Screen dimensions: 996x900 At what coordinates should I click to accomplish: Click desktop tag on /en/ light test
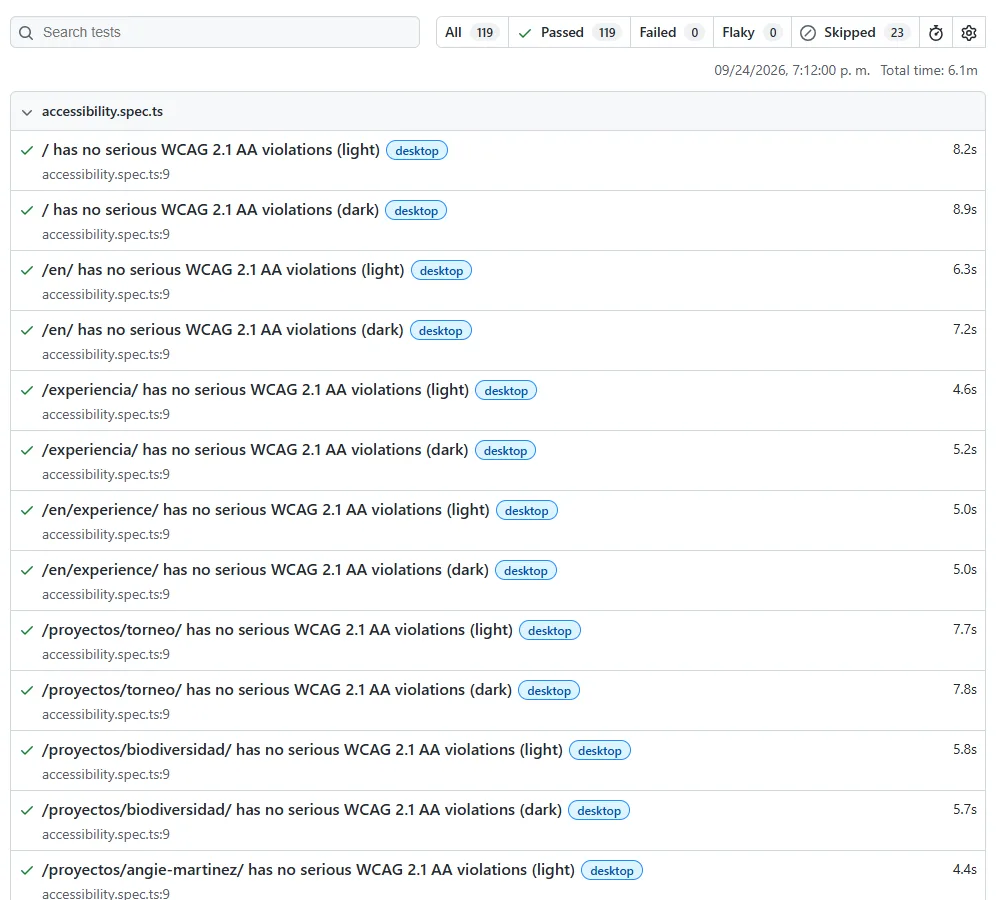[x=441, y=271]
